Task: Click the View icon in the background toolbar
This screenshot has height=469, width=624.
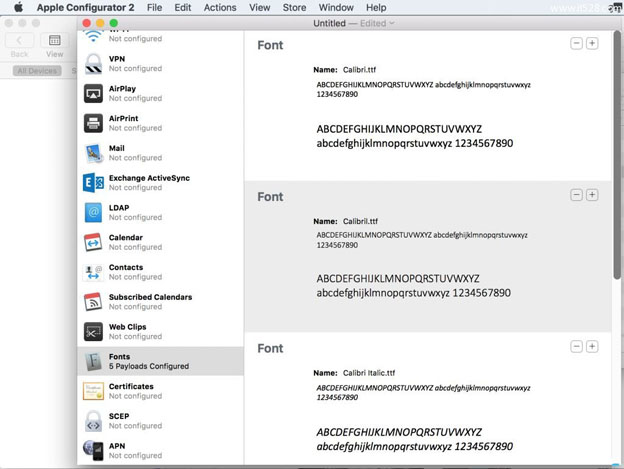Action: 55,41
